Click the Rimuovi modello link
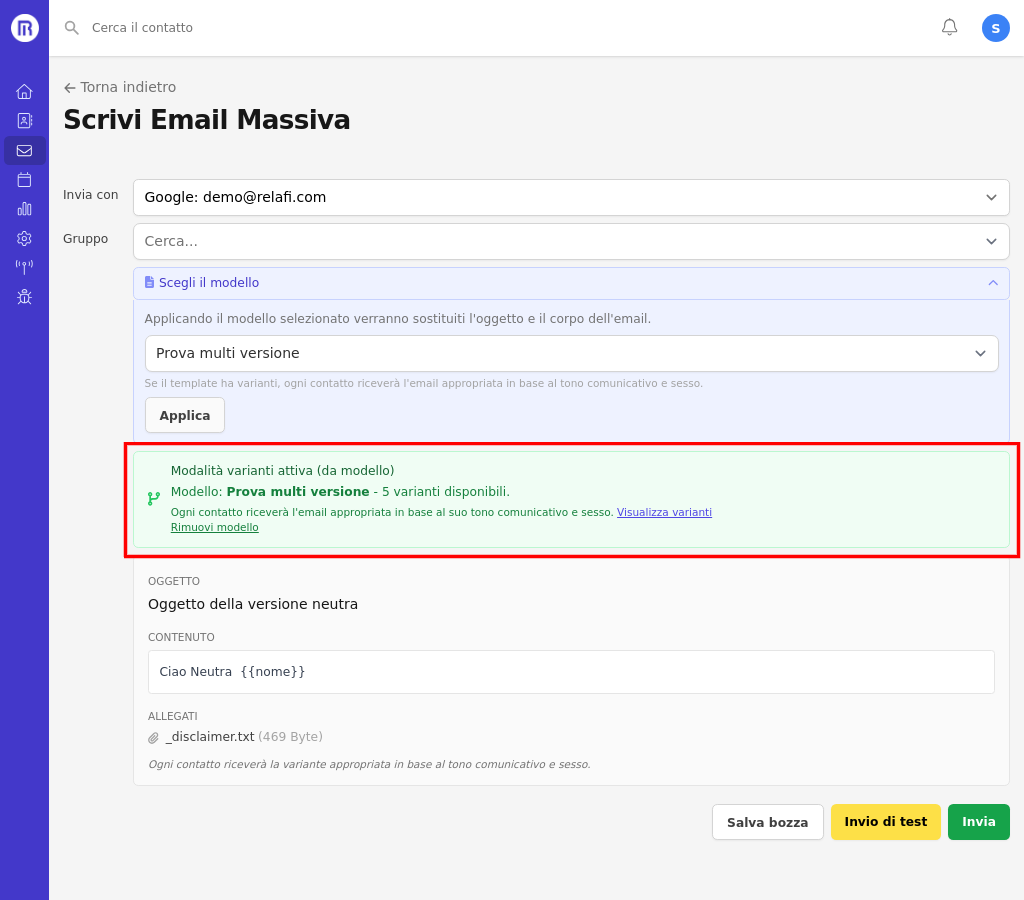The image size is (1024, 900). (215, 527)
